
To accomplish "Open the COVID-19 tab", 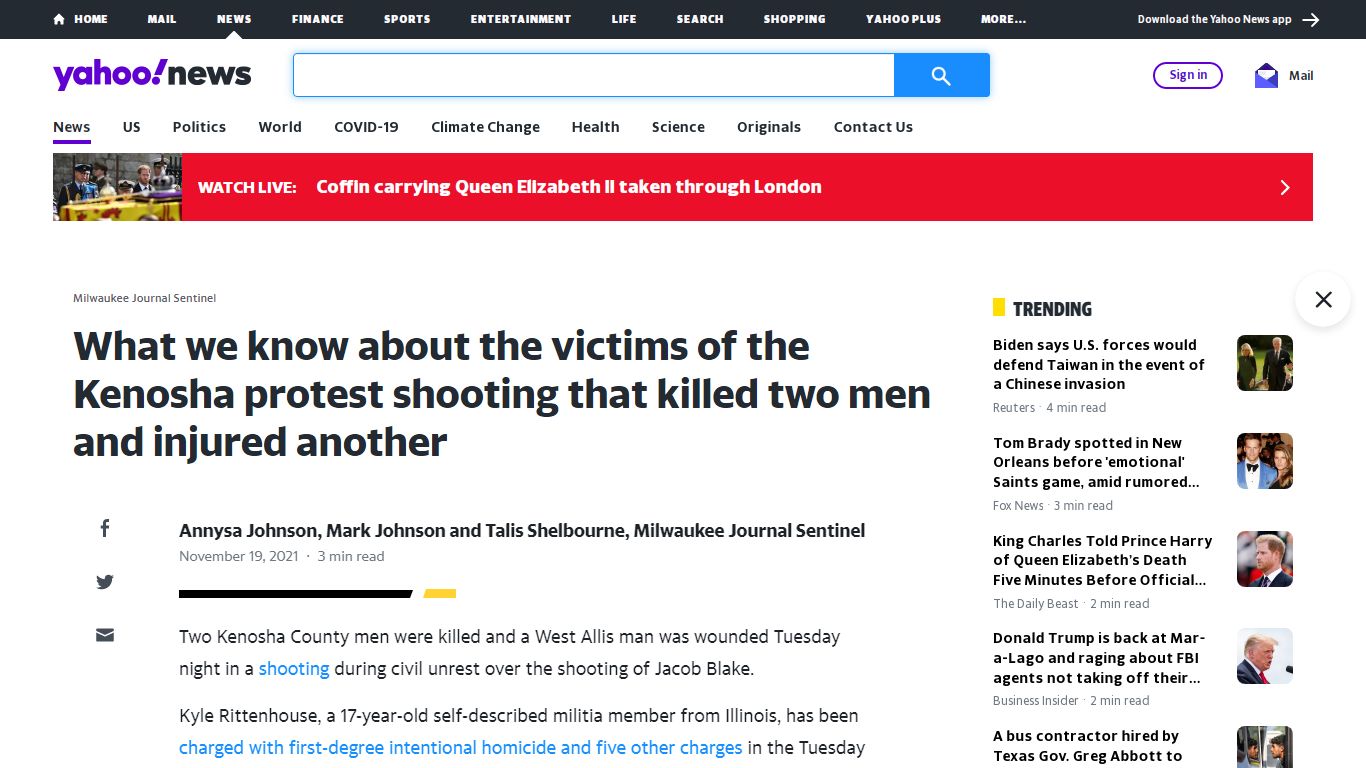I will point(366,127).
